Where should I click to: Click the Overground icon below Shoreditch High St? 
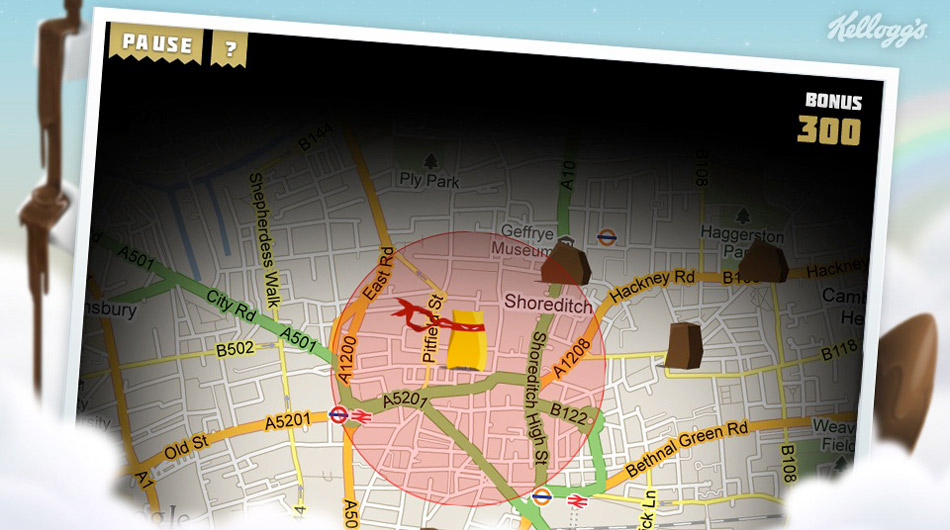click(x=542, y=497)
